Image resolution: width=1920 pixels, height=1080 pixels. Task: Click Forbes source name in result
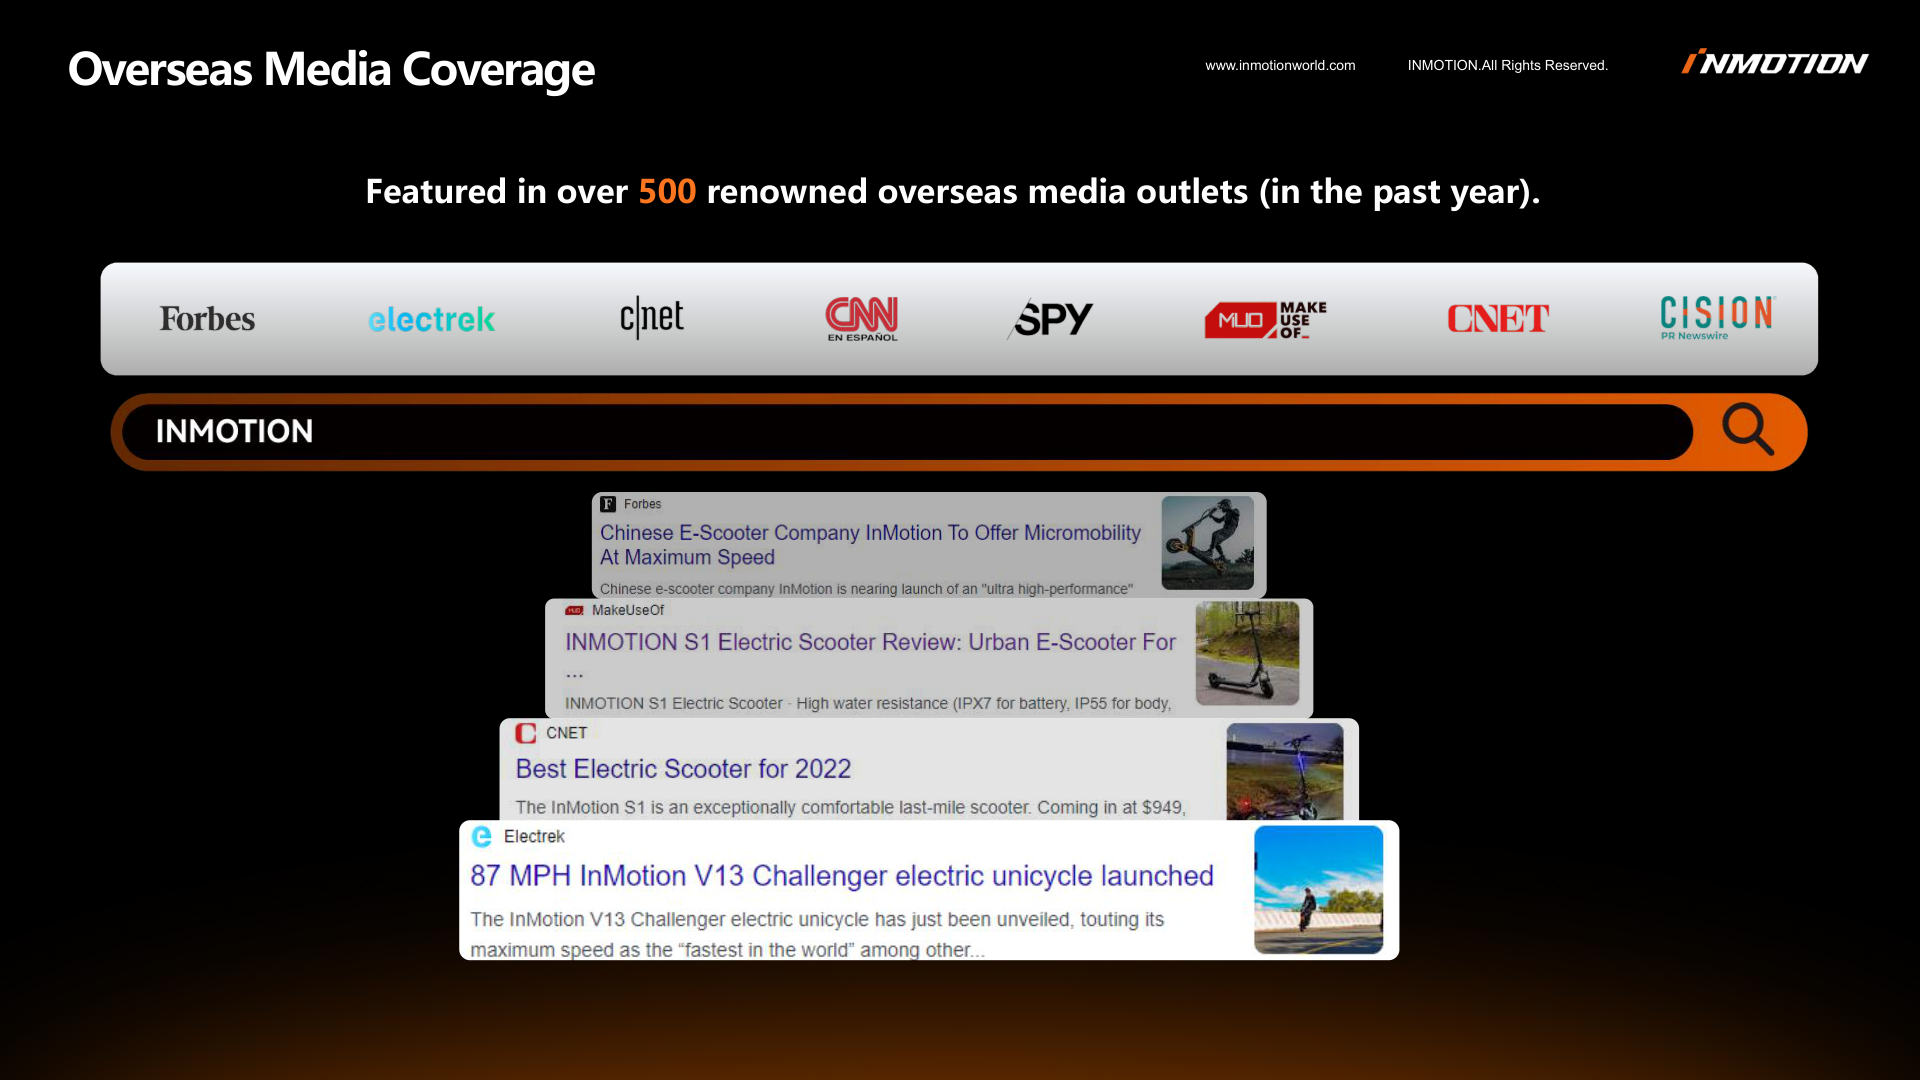[642, 504]
